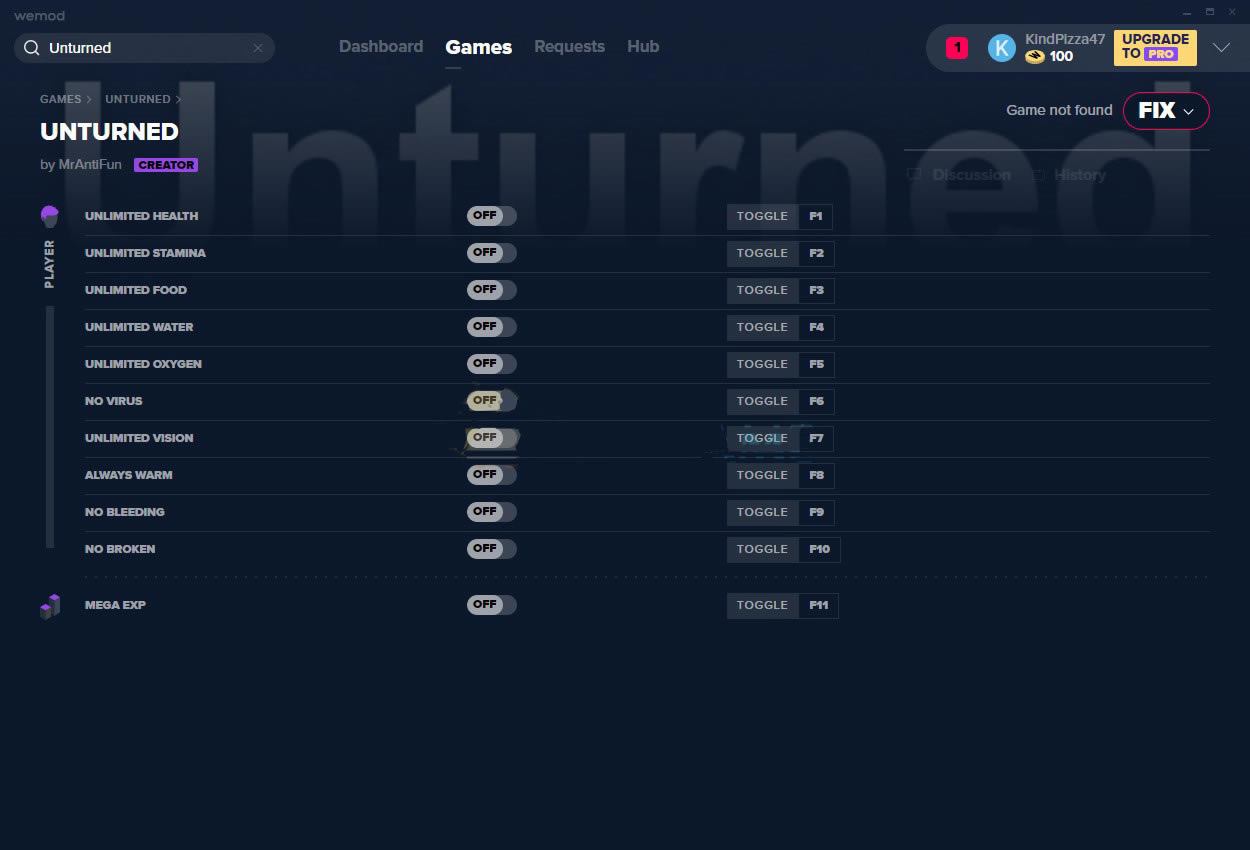
Task: Open notifications via the red badge icon
Action: 954,47
